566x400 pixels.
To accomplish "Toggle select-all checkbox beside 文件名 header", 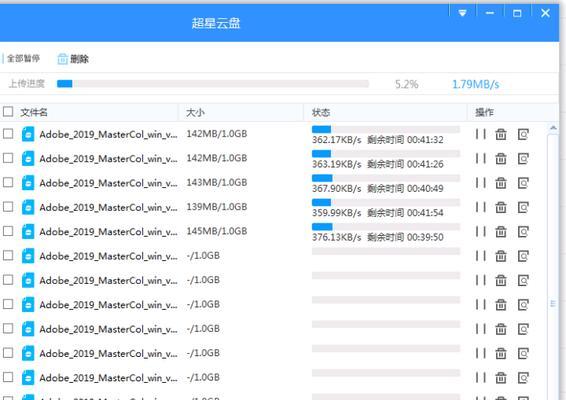I will pyautogui.click(x=8, y=112).
